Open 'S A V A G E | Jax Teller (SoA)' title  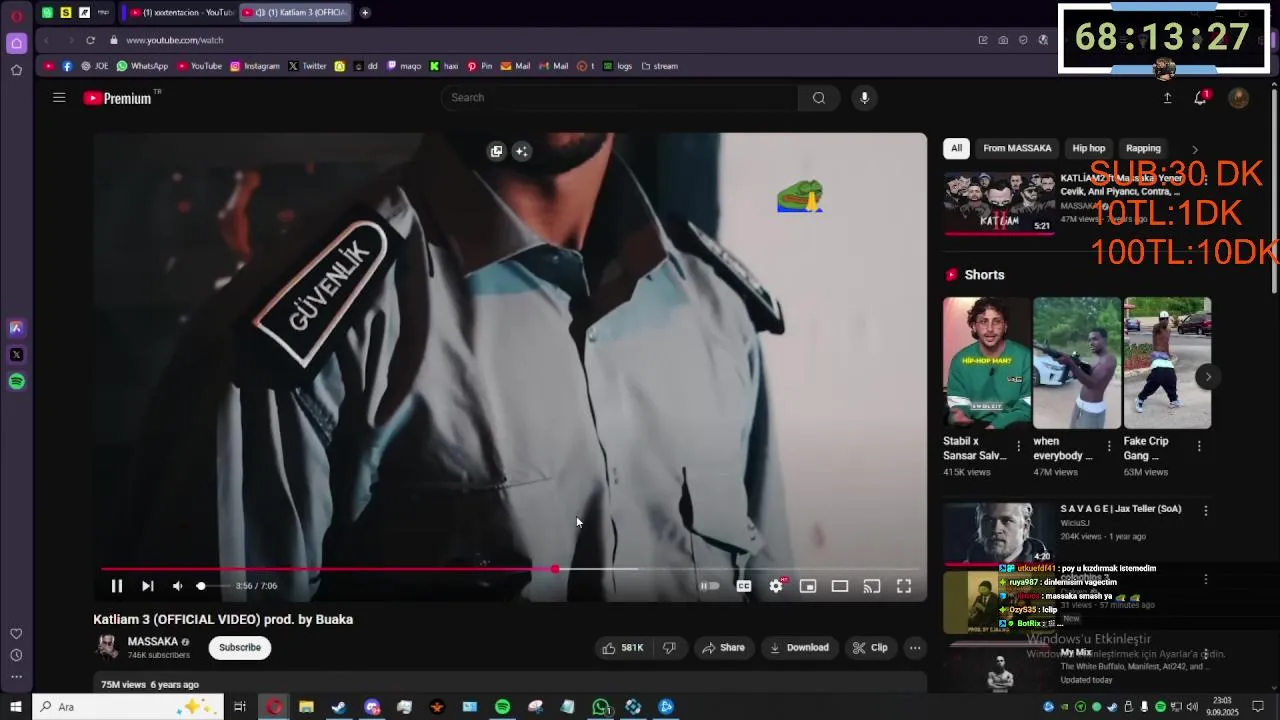1121,509
